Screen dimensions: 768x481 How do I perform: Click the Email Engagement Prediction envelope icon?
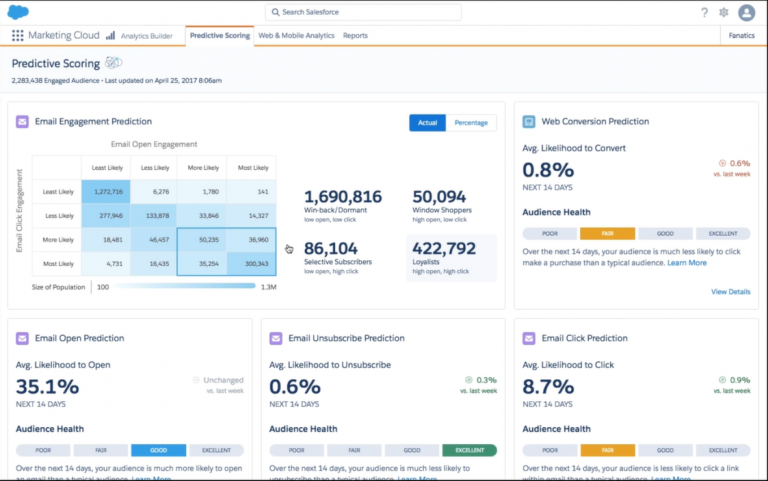click(22, 121)
